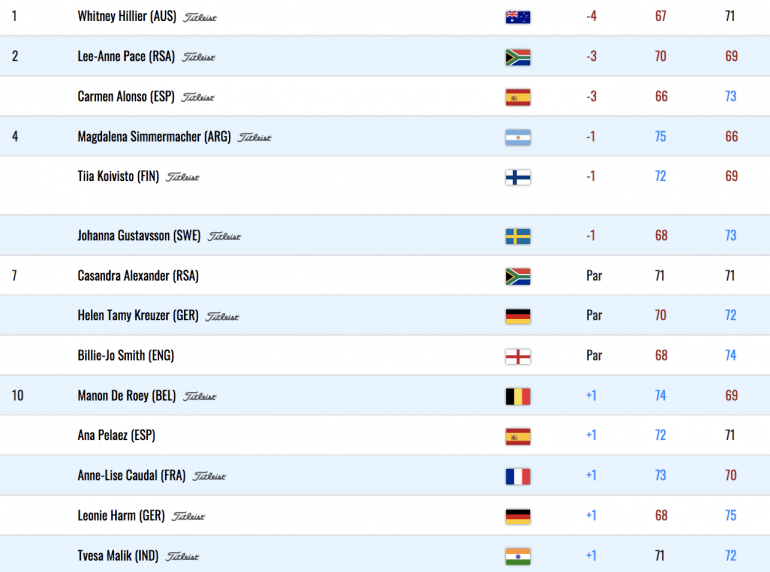
Task: Open Helen Tamy Kreuzer (GER) entry
Action: click(138, 315)
